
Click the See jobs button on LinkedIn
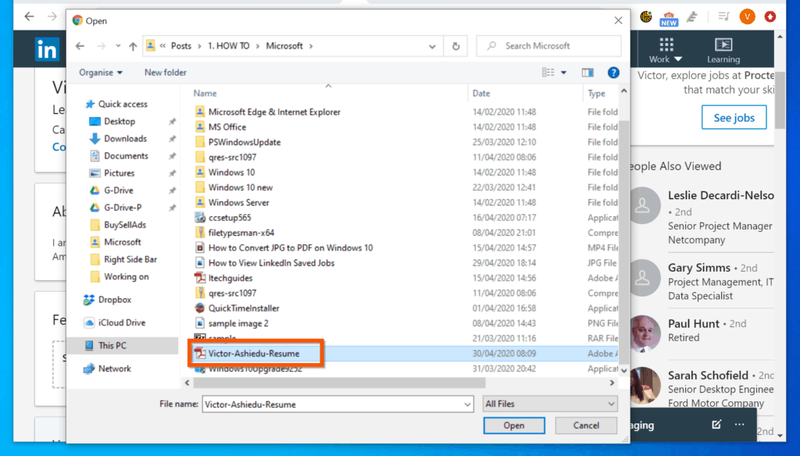(734, 118)
